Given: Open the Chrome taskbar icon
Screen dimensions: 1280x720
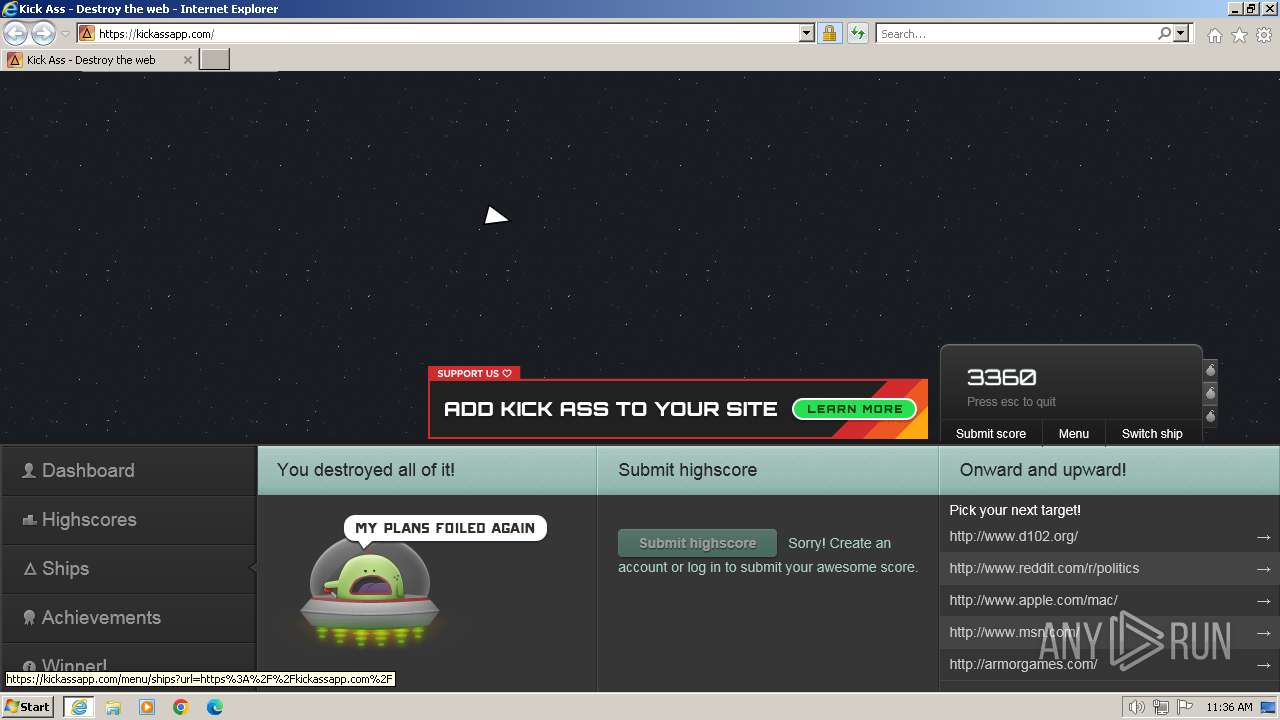Looking at the screenshot, I should tap(180, 707).
